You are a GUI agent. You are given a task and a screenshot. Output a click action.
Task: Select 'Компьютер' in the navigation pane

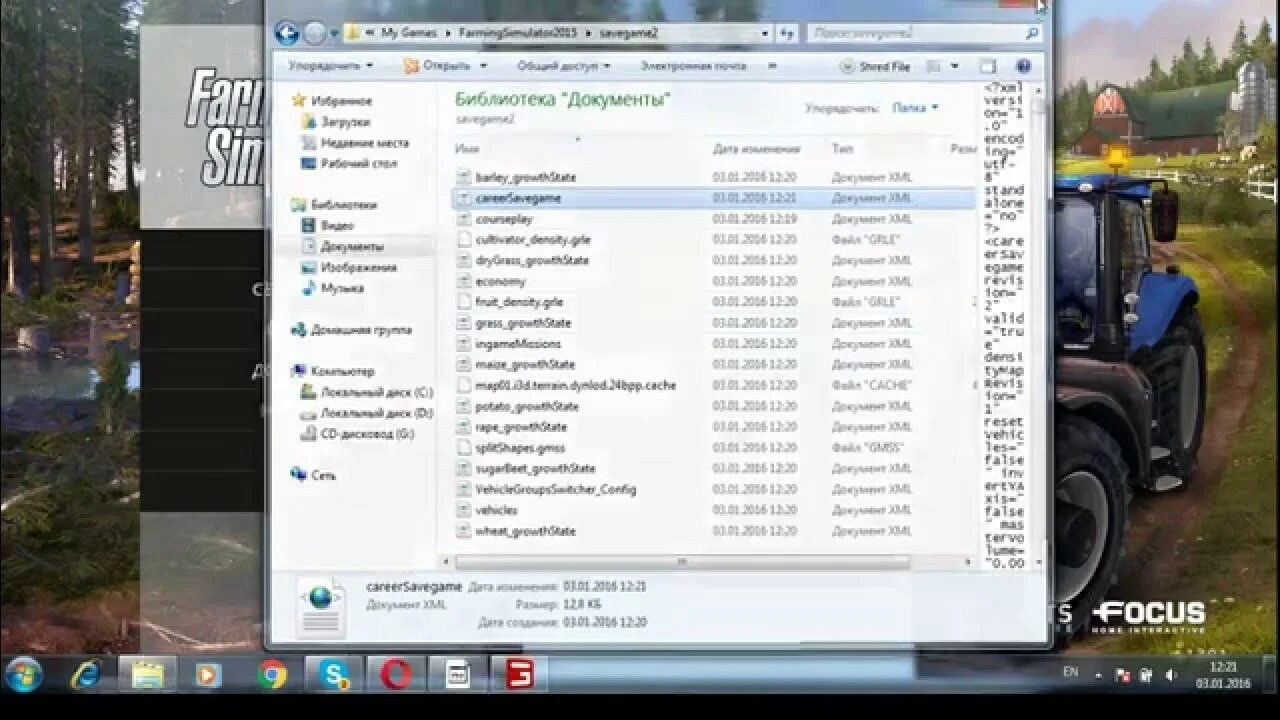(334, 371)
